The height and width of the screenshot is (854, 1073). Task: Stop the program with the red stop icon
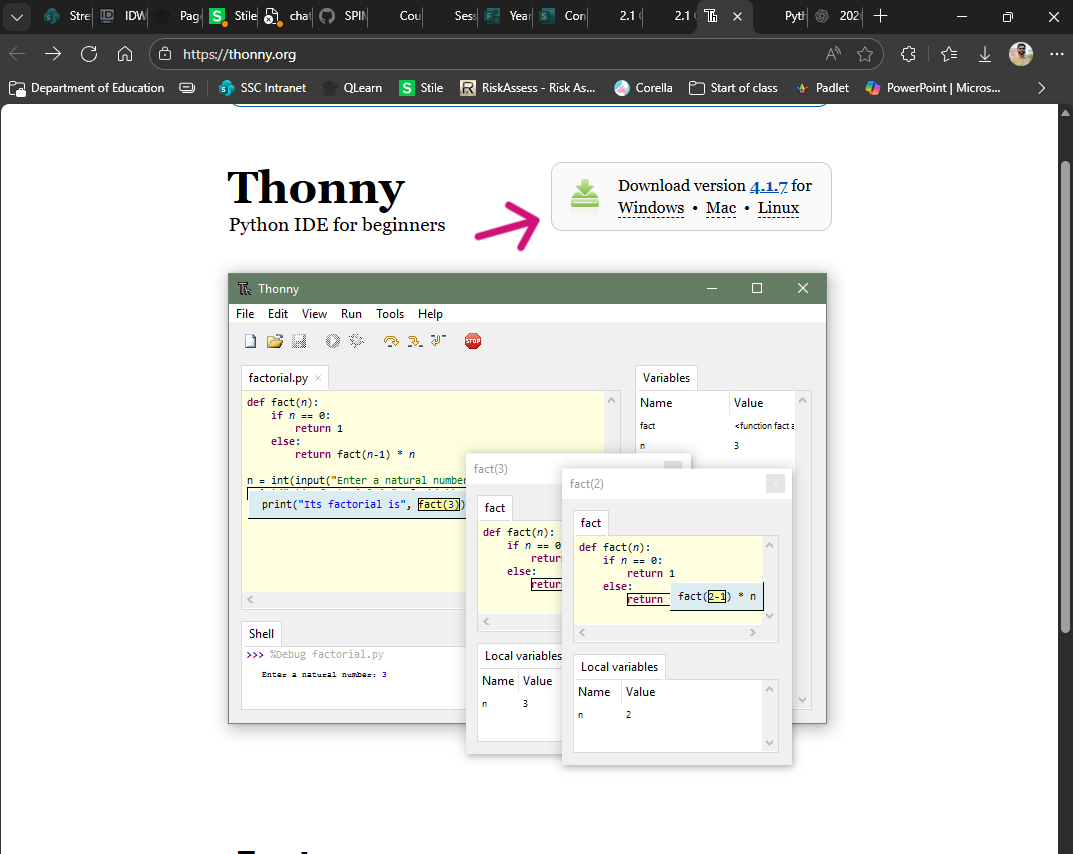click(471, 340)
